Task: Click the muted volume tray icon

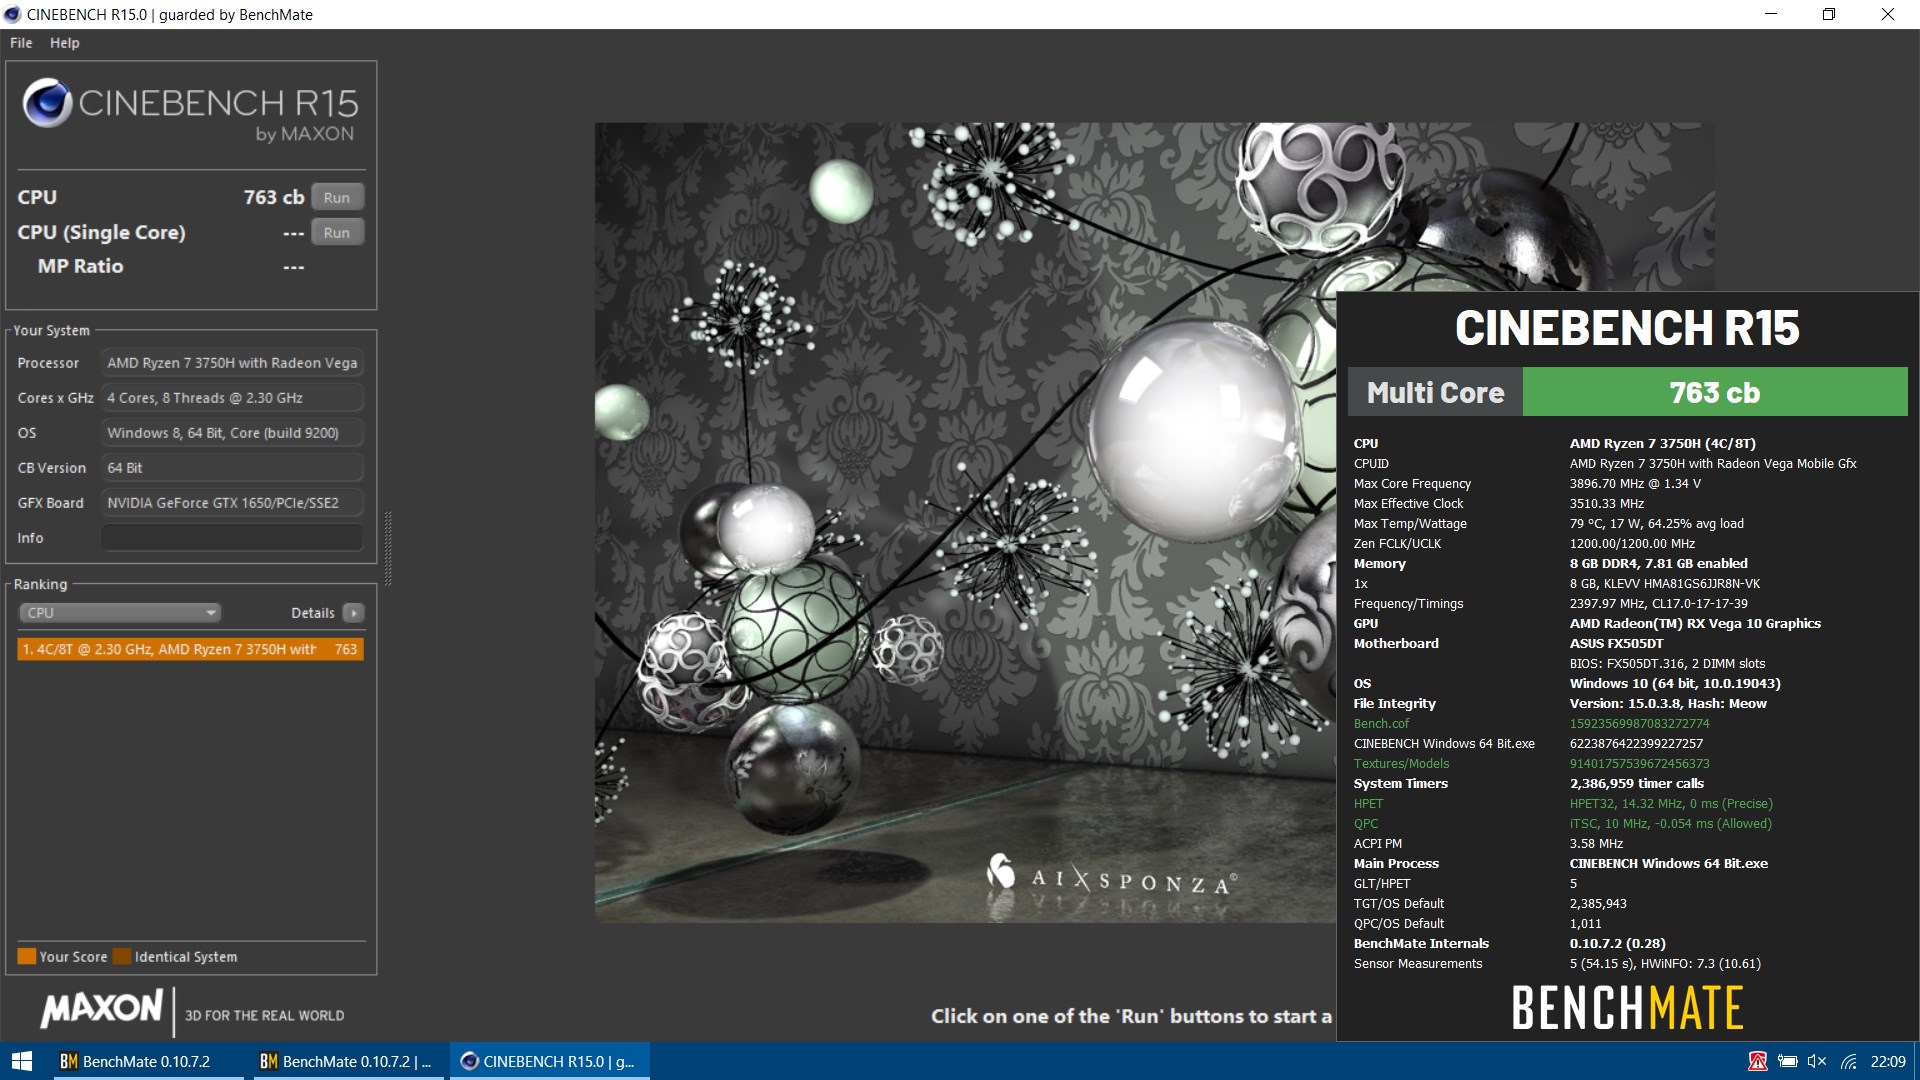Action: tap(1817, 1061)
